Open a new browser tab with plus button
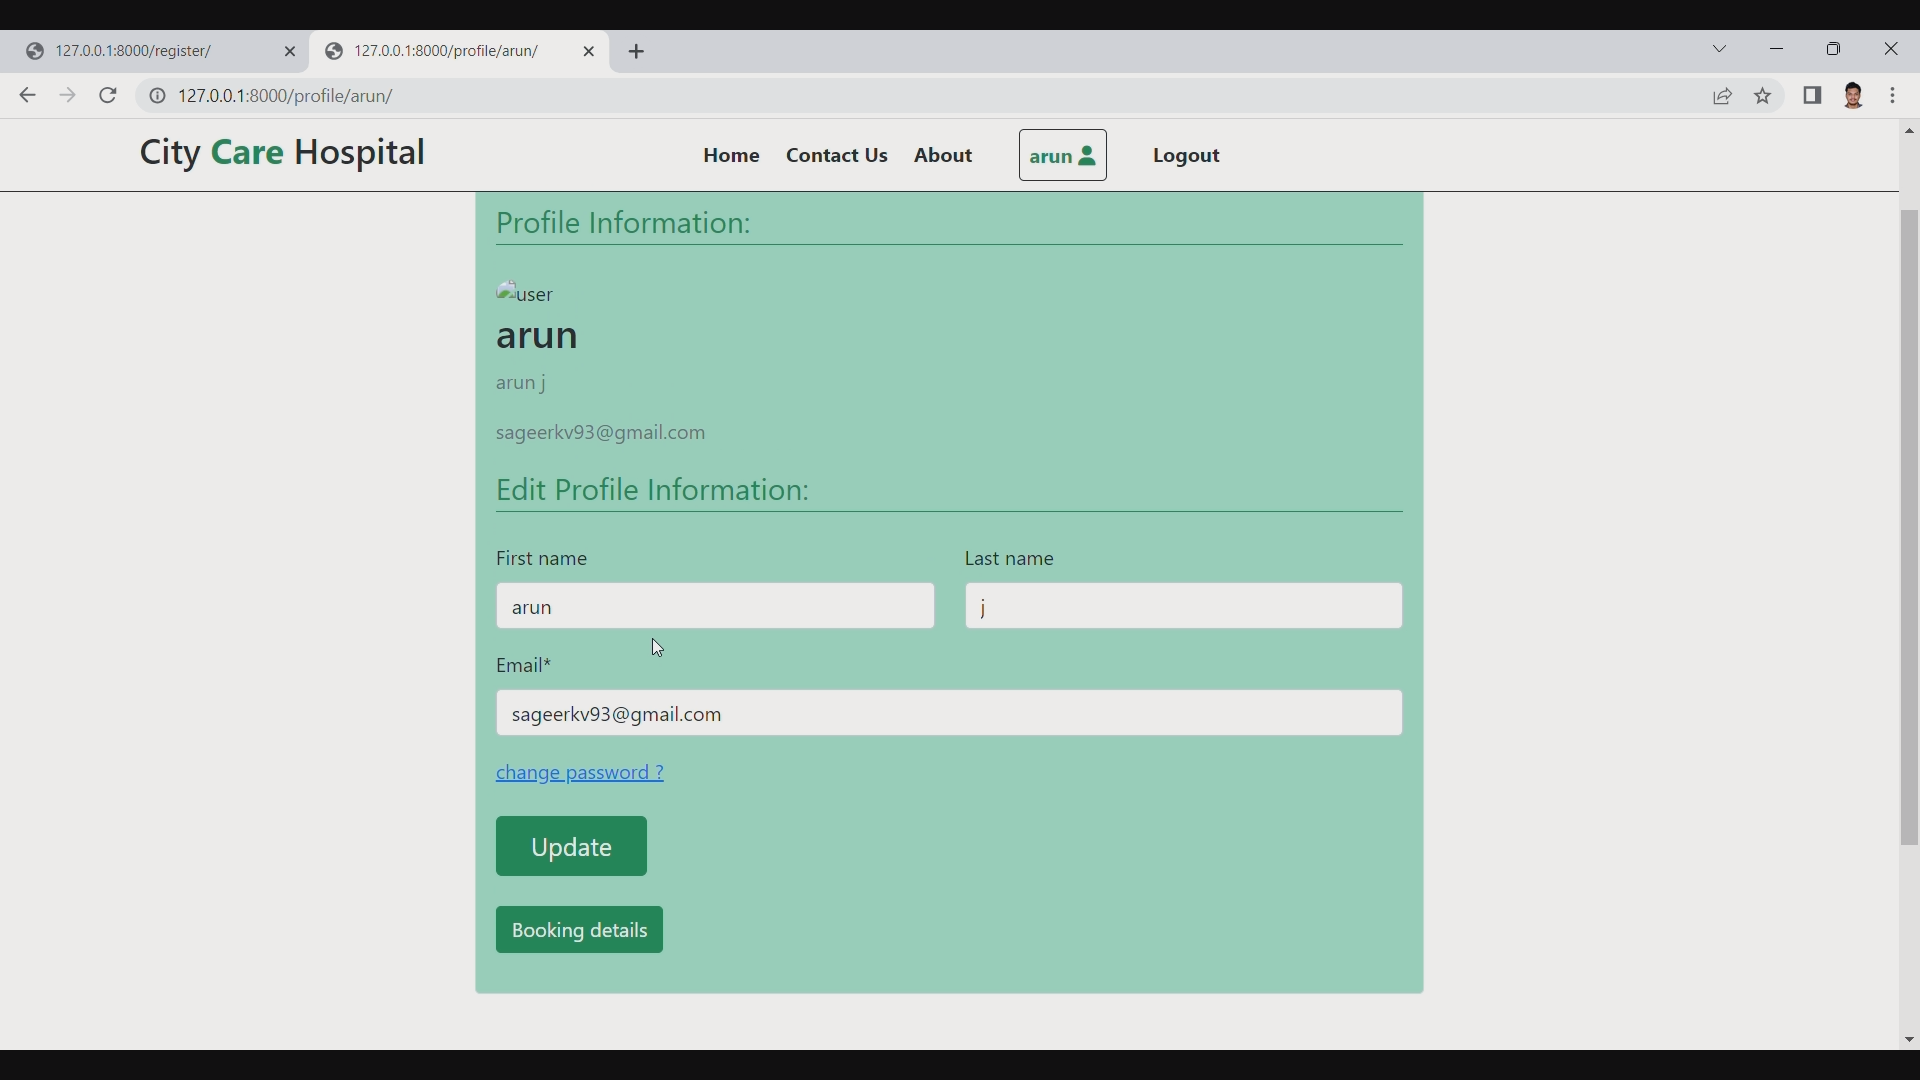 coord(638,51)
